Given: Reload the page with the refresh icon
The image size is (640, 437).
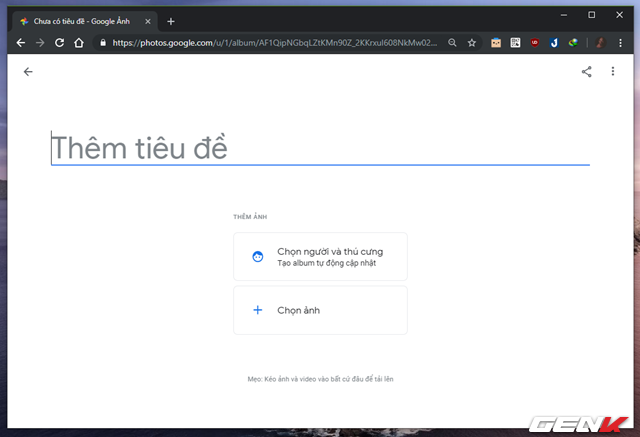Looking at the screenshot, I should [60, 42].
